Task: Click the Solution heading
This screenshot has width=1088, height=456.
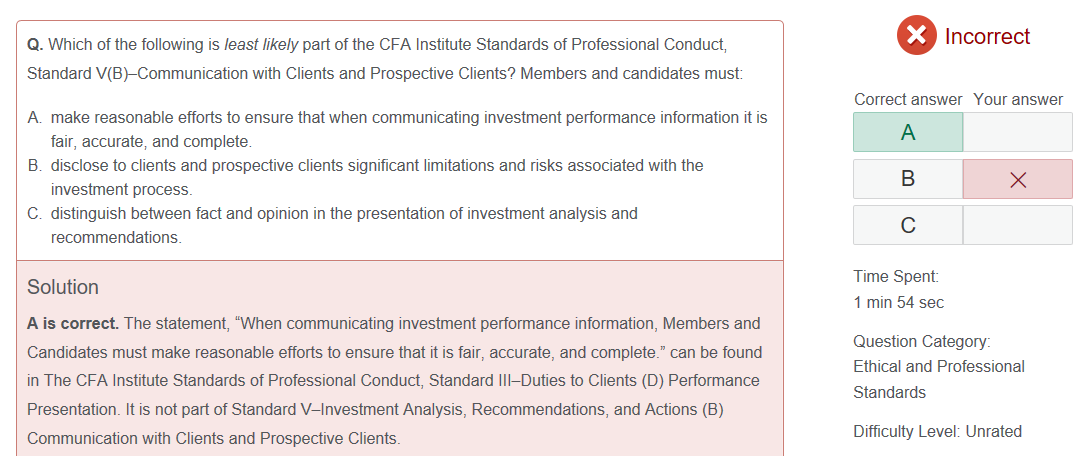Action: 62,287
